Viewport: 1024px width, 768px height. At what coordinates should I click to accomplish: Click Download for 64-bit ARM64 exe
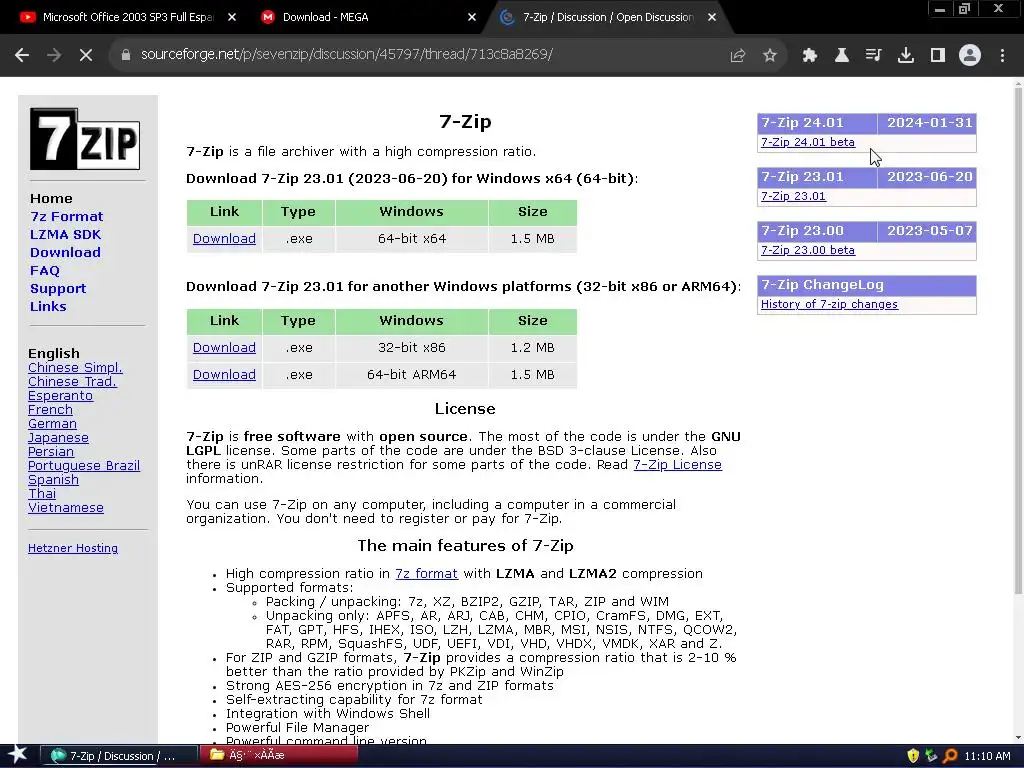(224, 375)
